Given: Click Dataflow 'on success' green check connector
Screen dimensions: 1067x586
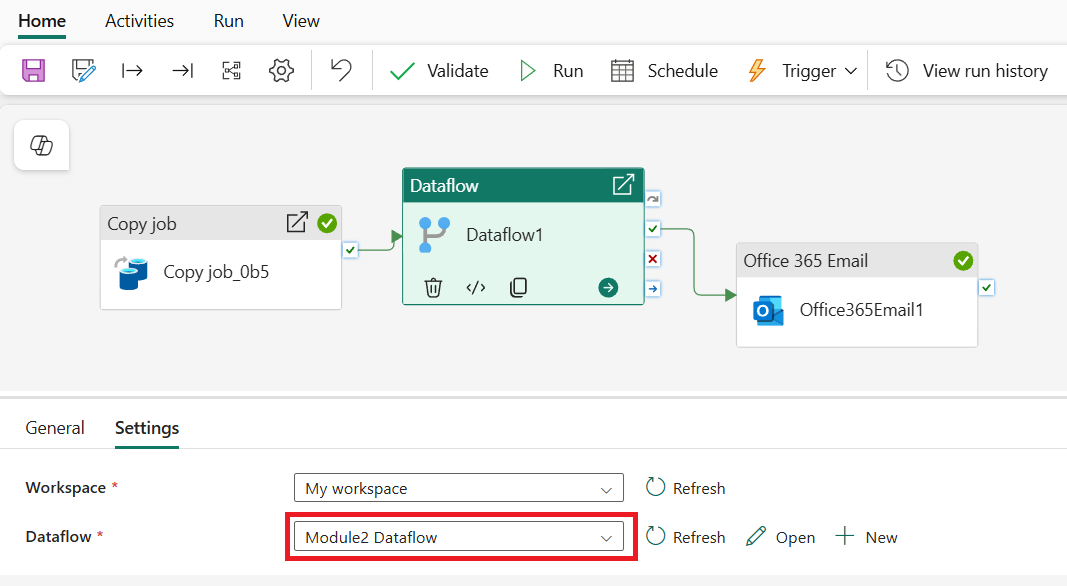Looking at the screenshot, I should 653,229.
